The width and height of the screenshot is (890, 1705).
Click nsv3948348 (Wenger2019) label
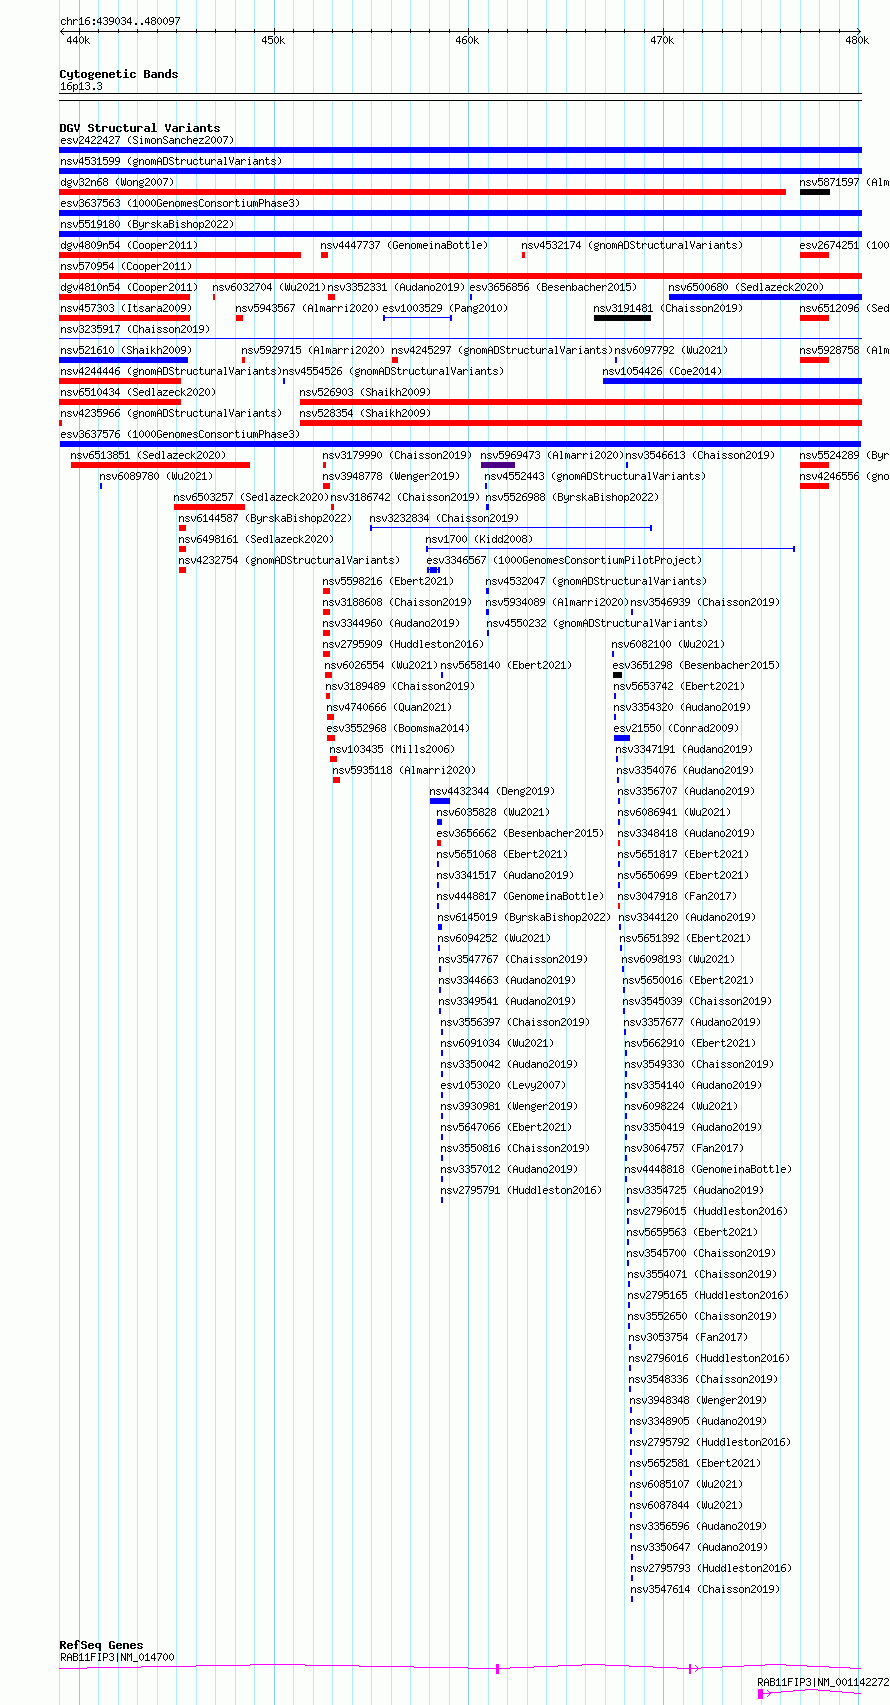pos(698,1401)
